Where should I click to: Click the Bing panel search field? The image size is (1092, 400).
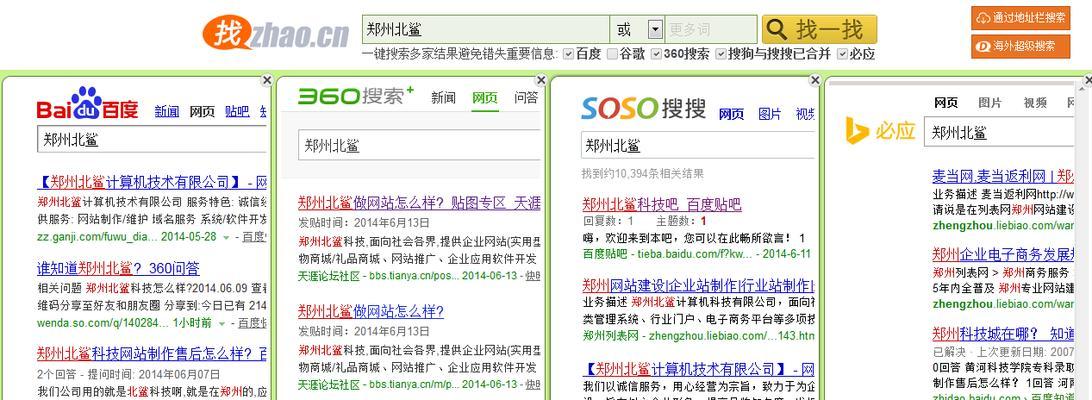pos(999,132)
